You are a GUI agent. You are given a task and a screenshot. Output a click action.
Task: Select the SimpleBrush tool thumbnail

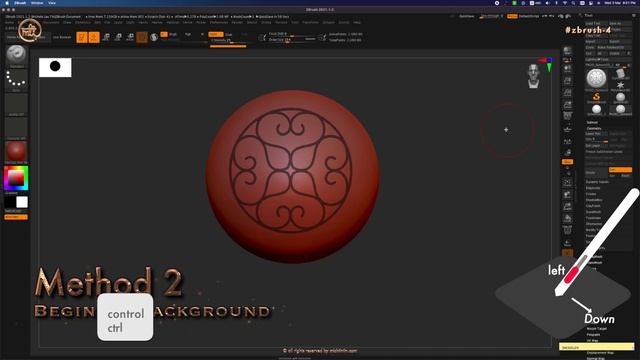596,98
